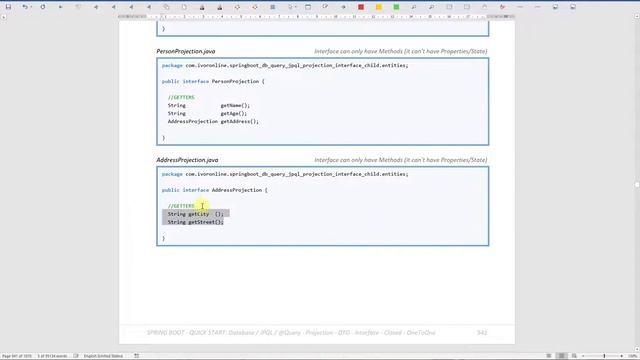Screen dimensions: 640x360
Task: Click the highlighted 'String getCity();' line
Action: coord(196,214)
